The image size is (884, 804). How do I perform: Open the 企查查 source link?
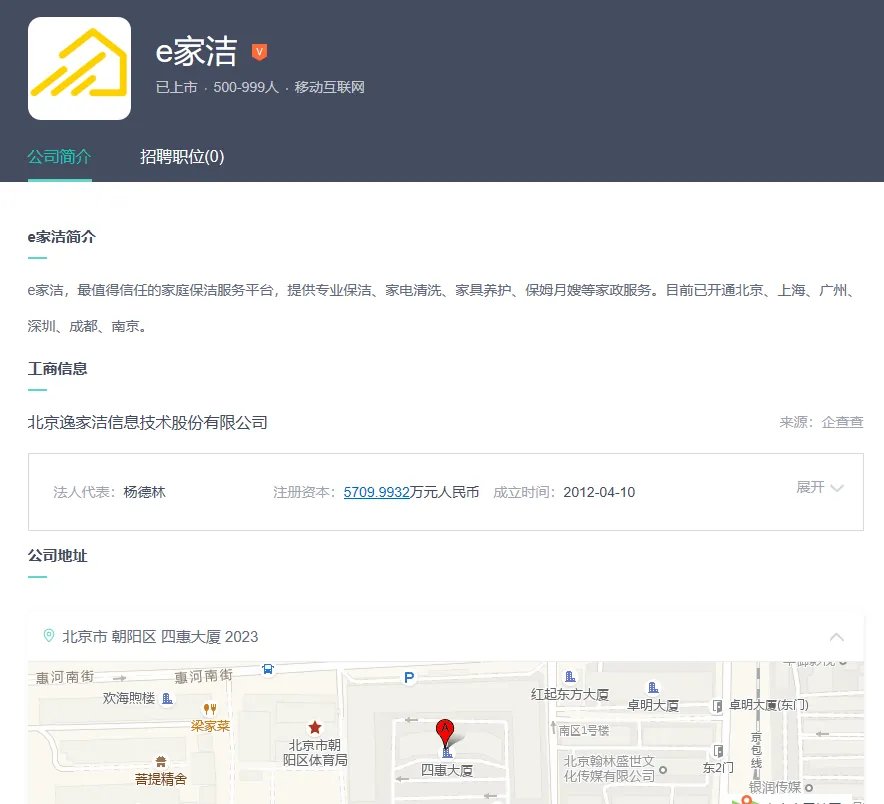coord(842,422)
